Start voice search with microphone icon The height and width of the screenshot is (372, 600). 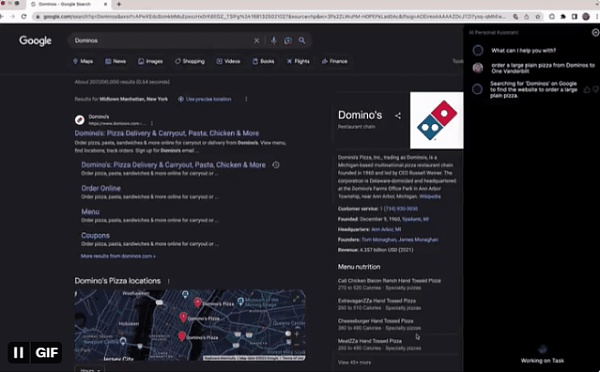pyautogui.click(x=274, y=41)
